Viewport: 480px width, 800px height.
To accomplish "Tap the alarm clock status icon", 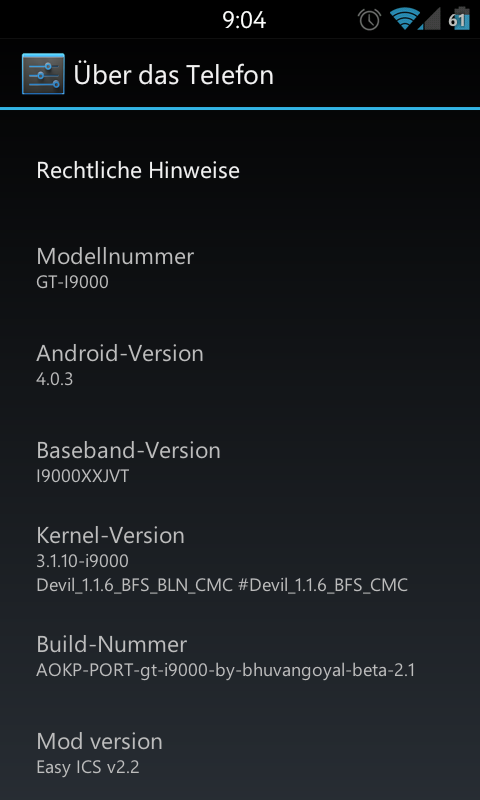I will pos(369,20).
